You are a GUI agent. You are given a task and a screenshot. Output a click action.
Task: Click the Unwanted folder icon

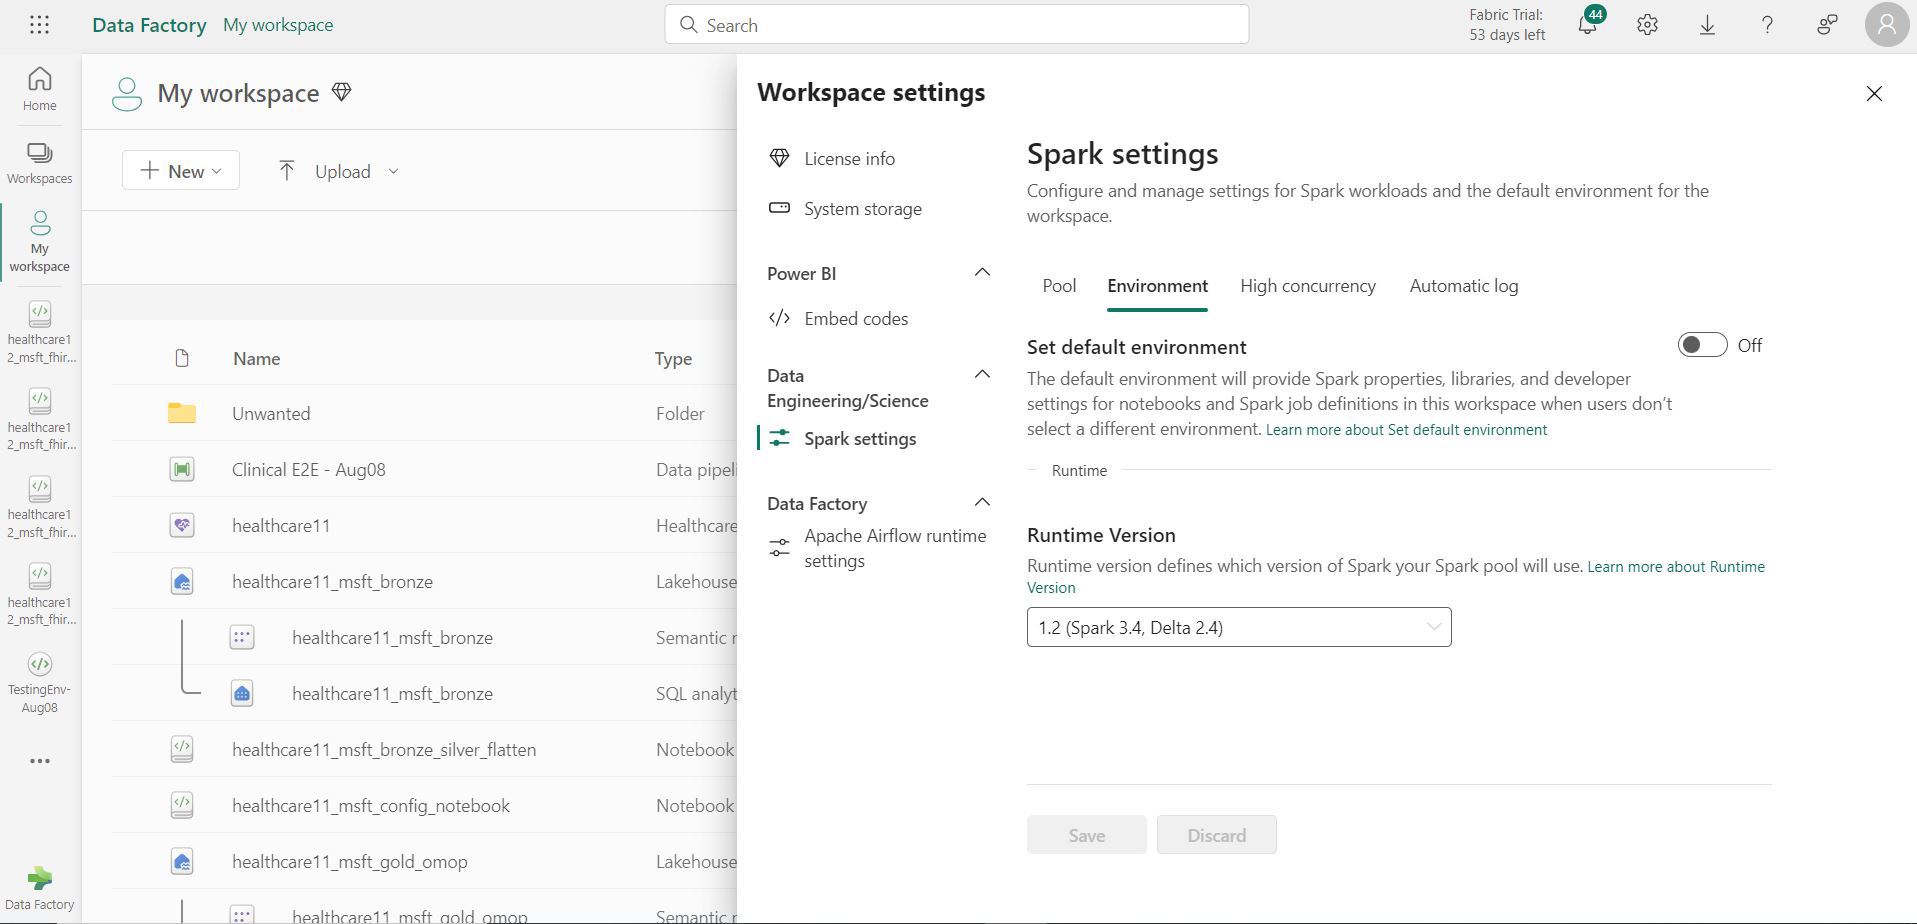181,413
